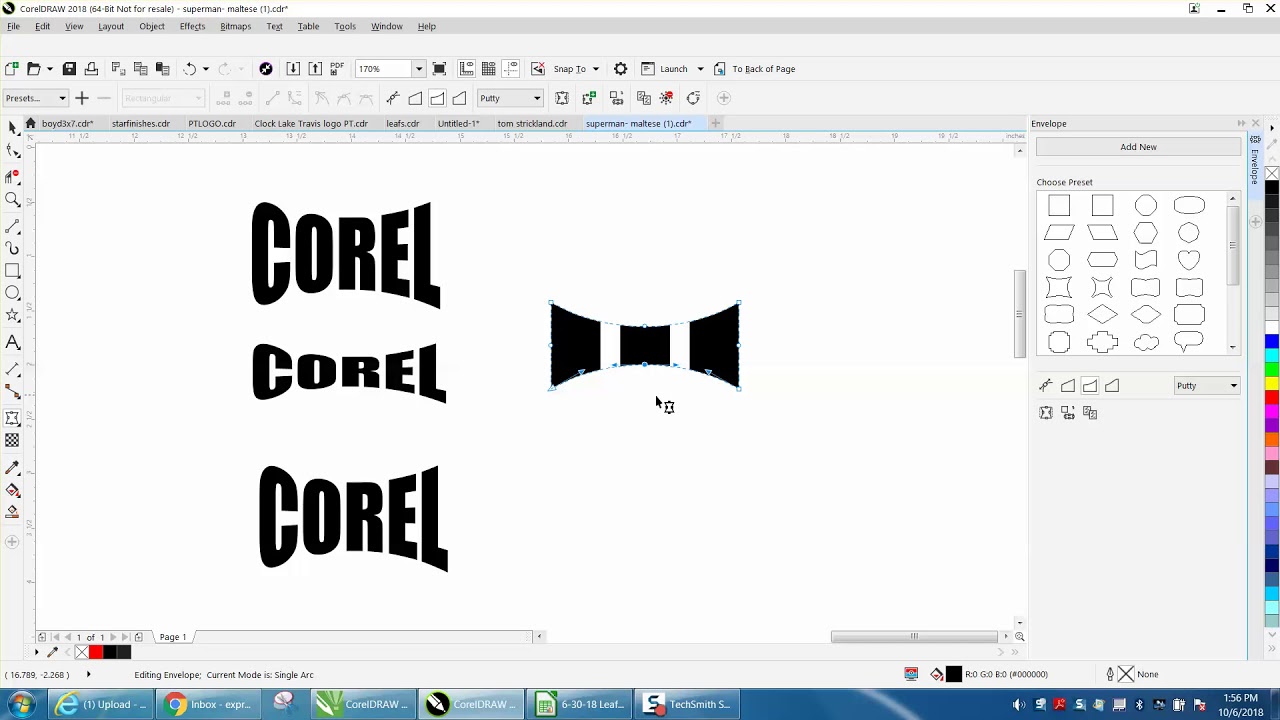Select the Envelope tool in toolbox
The width and height of the screenshot is (1280, 720).
click(x=13, y=418)
